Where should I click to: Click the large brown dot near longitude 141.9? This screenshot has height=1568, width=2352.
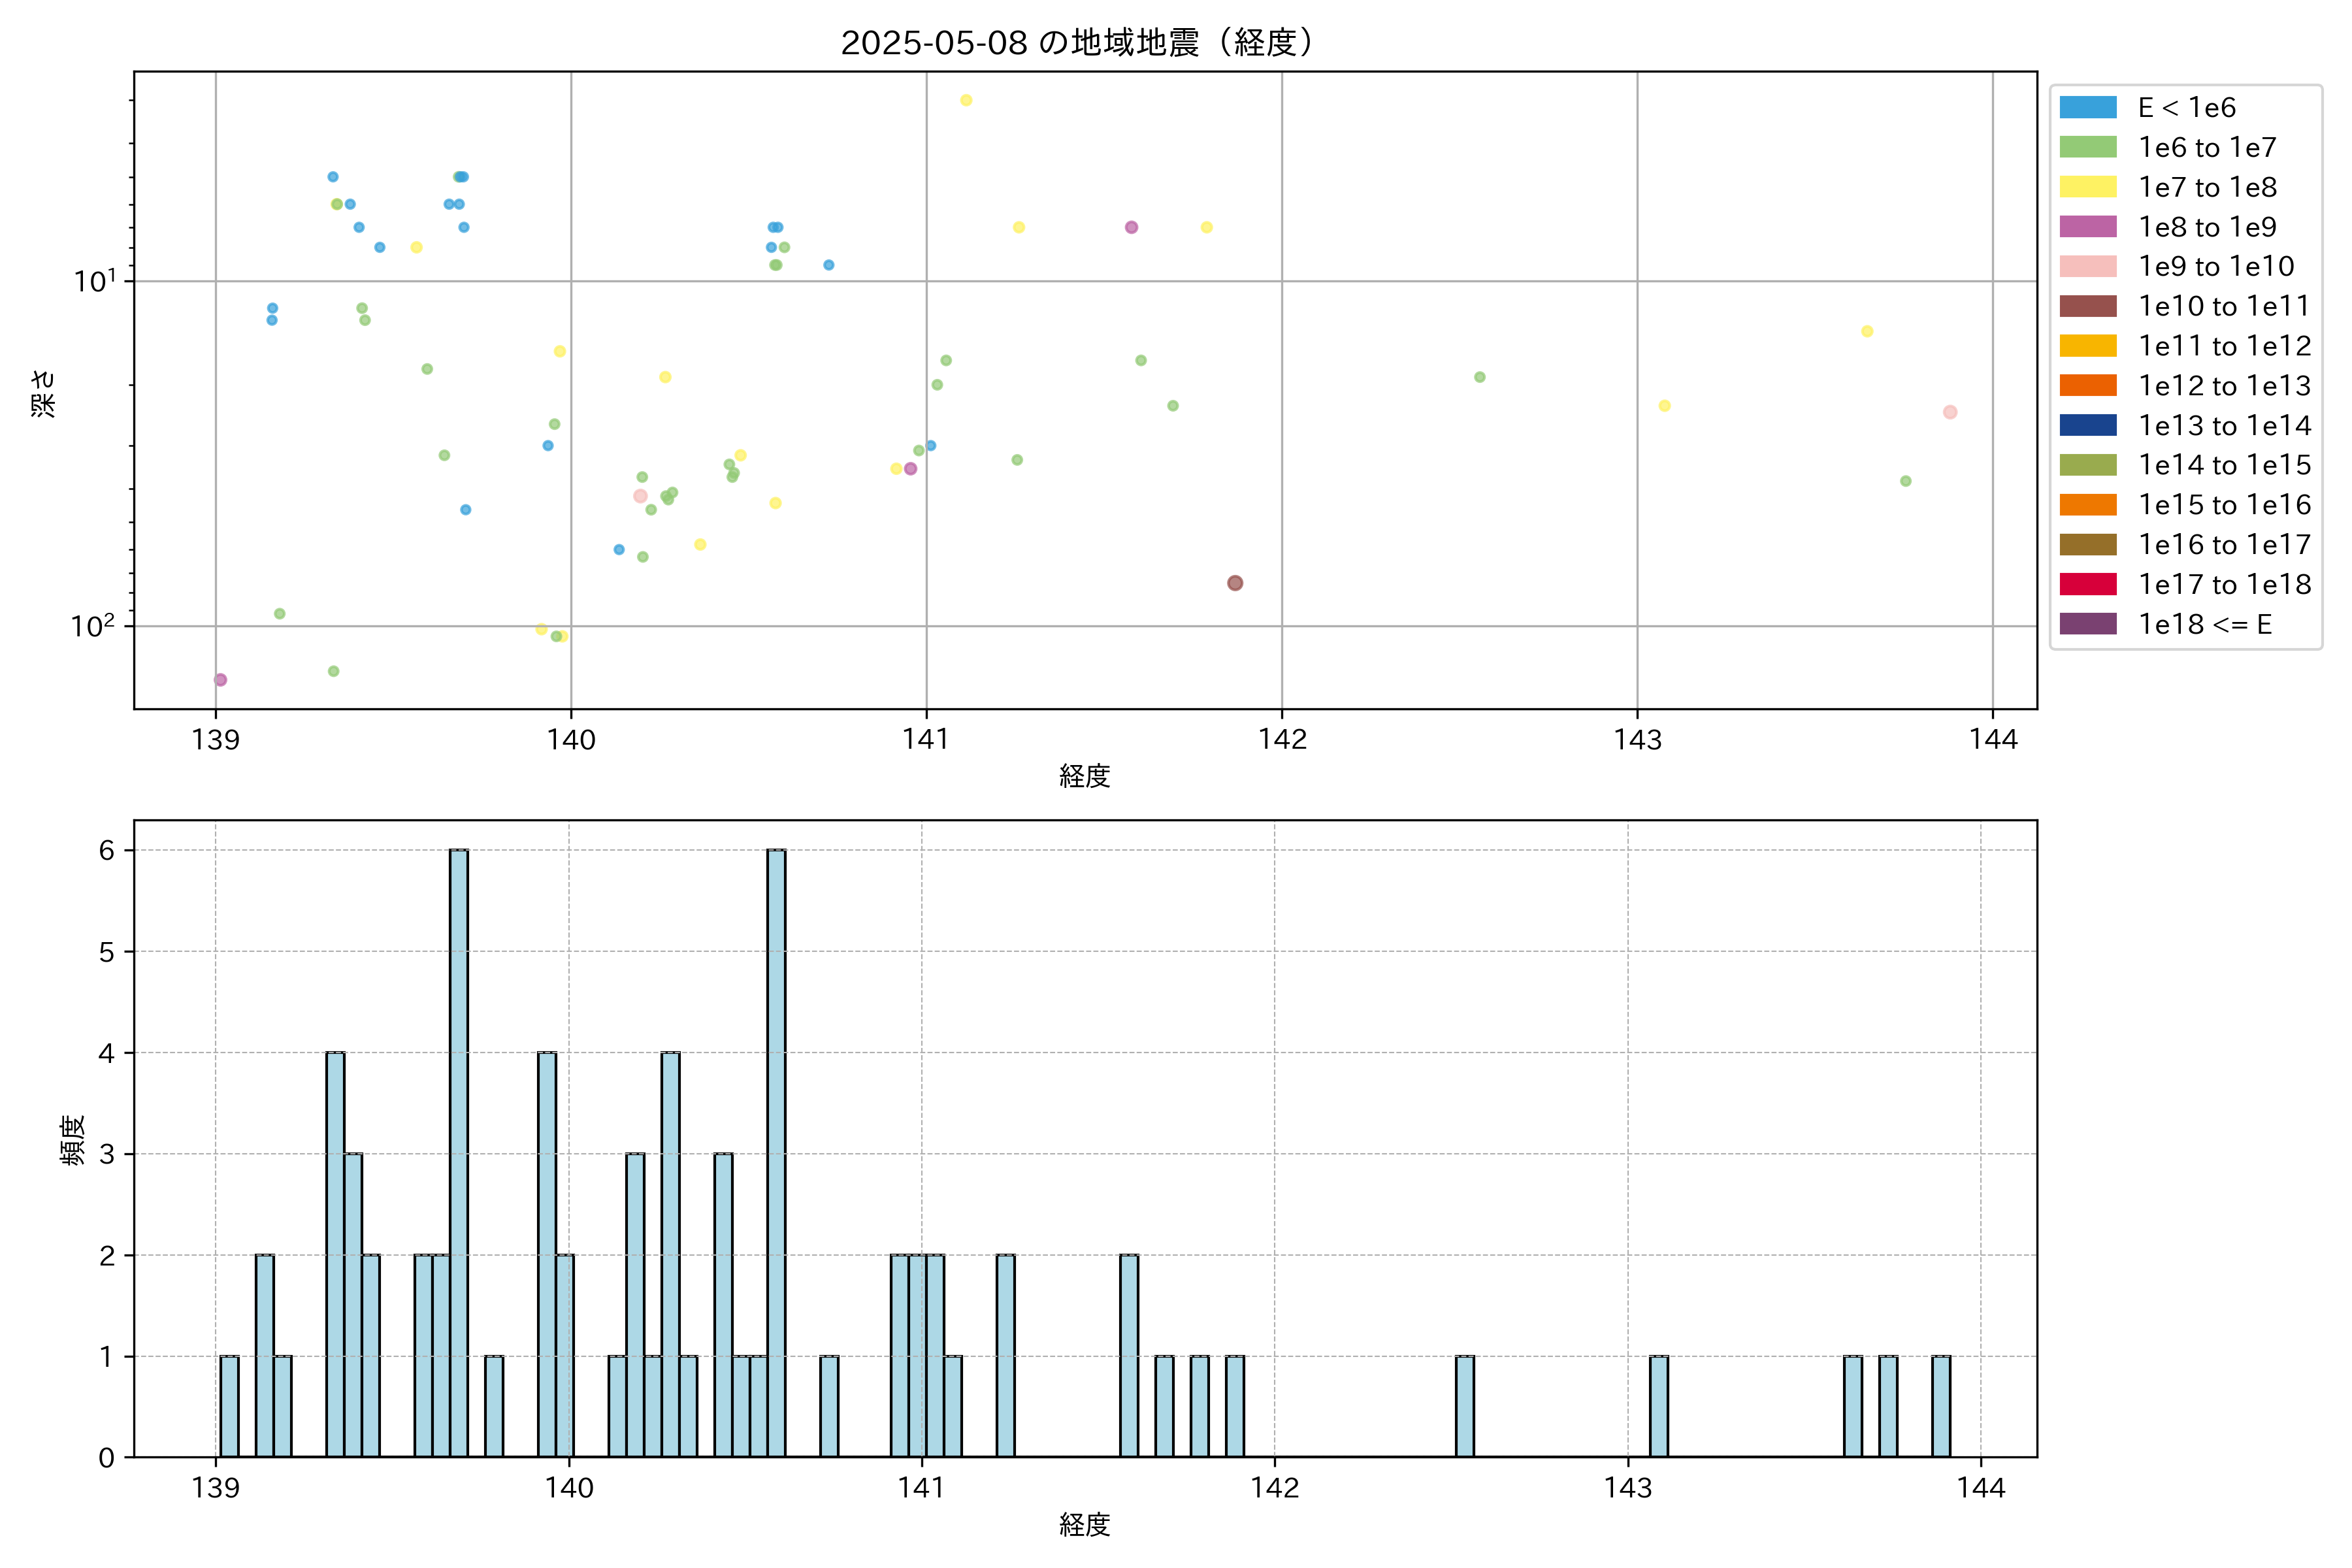1235,583
